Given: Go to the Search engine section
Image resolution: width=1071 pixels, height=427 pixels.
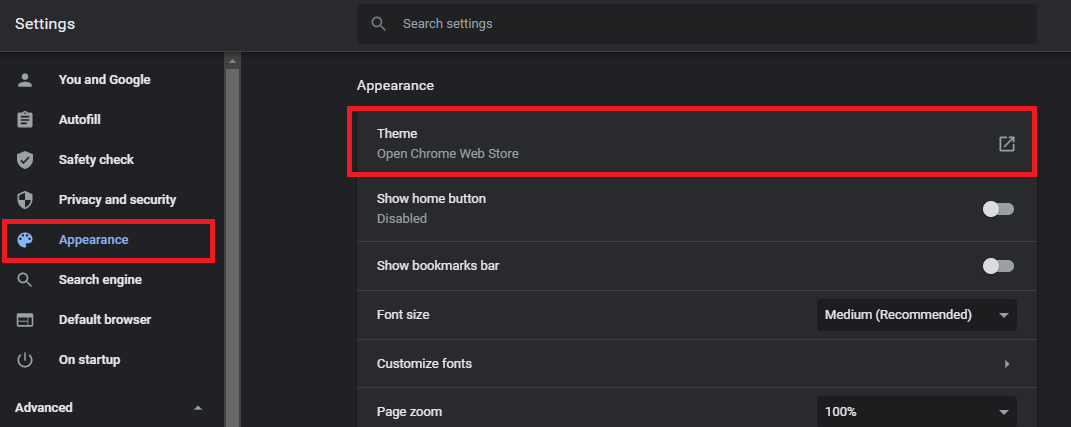Looking at the screenshot, I should (100, 279).
